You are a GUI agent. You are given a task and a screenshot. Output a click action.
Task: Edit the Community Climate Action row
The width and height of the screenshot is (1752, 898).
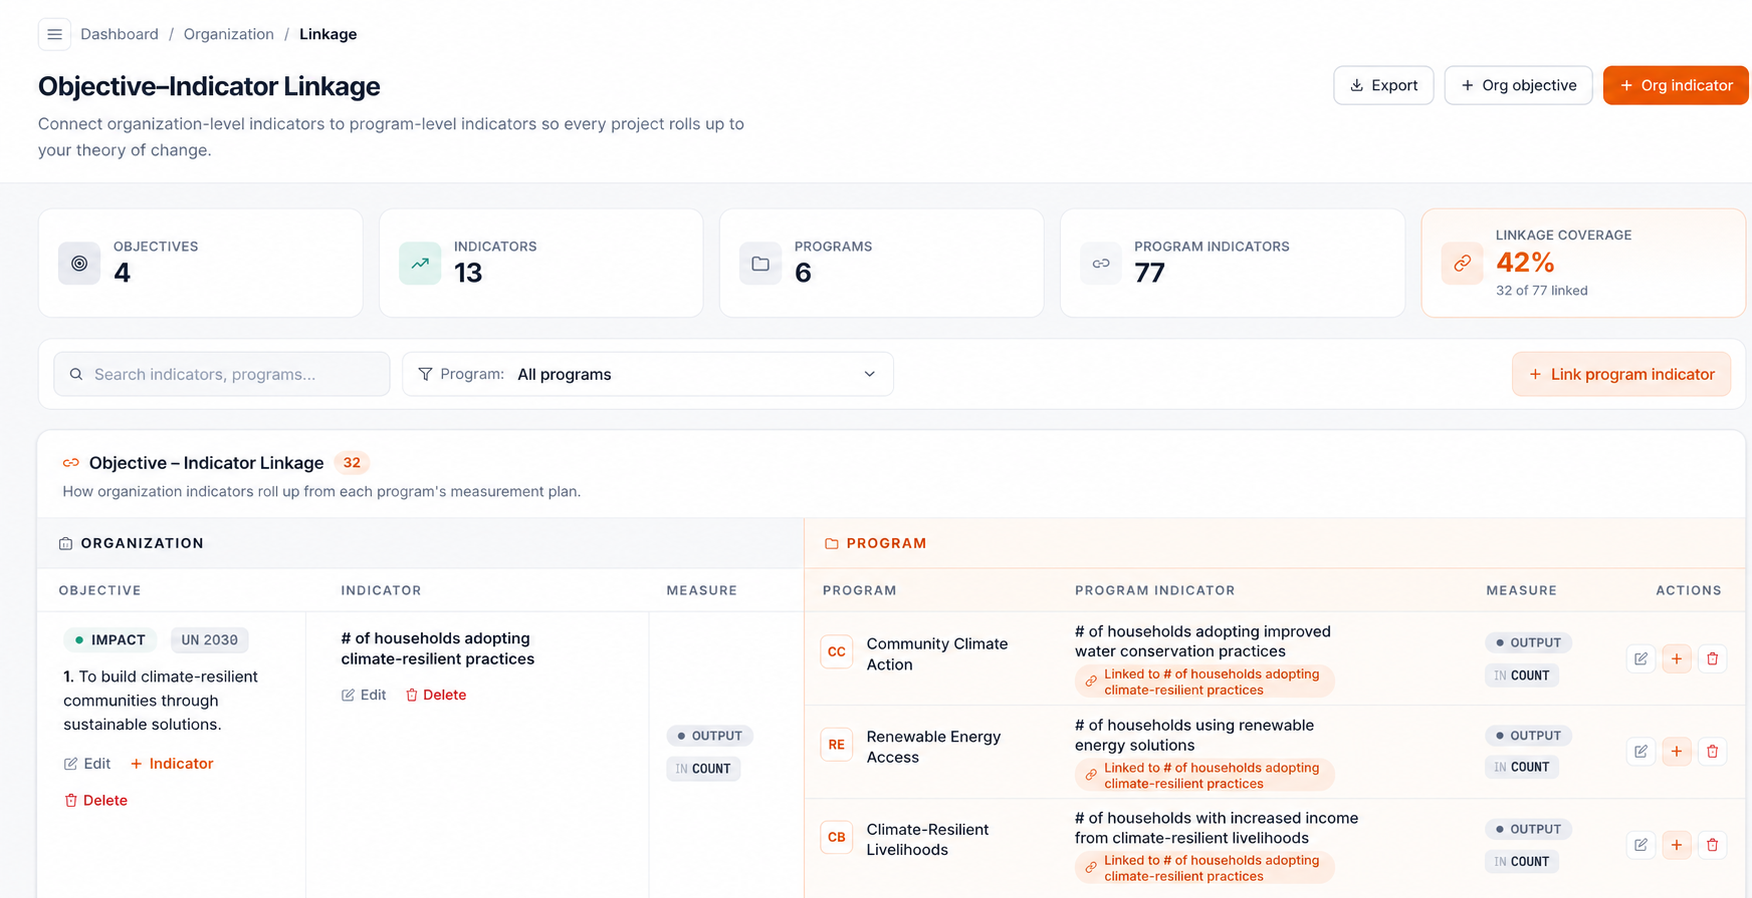[x=1641, y=659]
